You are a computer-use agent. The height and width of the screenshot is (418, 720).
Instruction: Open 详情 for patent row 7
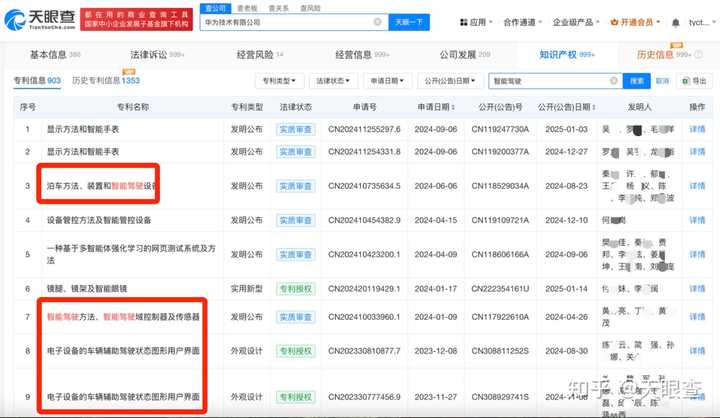697,316
